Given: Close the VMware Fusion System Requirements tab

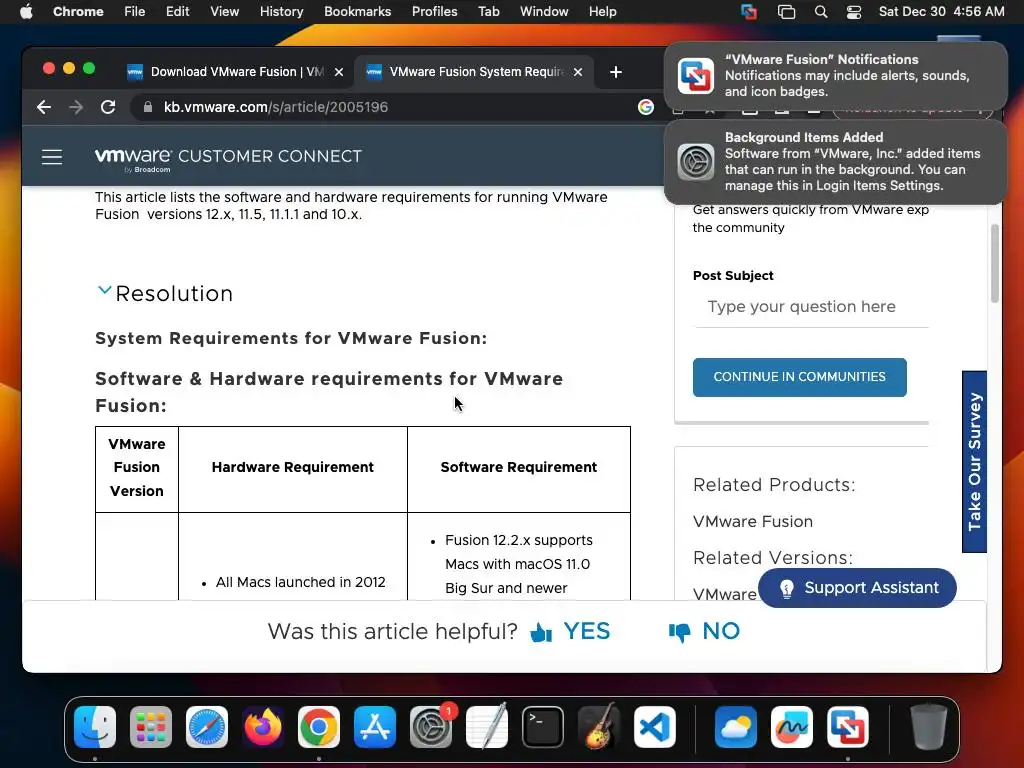Looking at the screenshot, I should [x=577, y=72].
